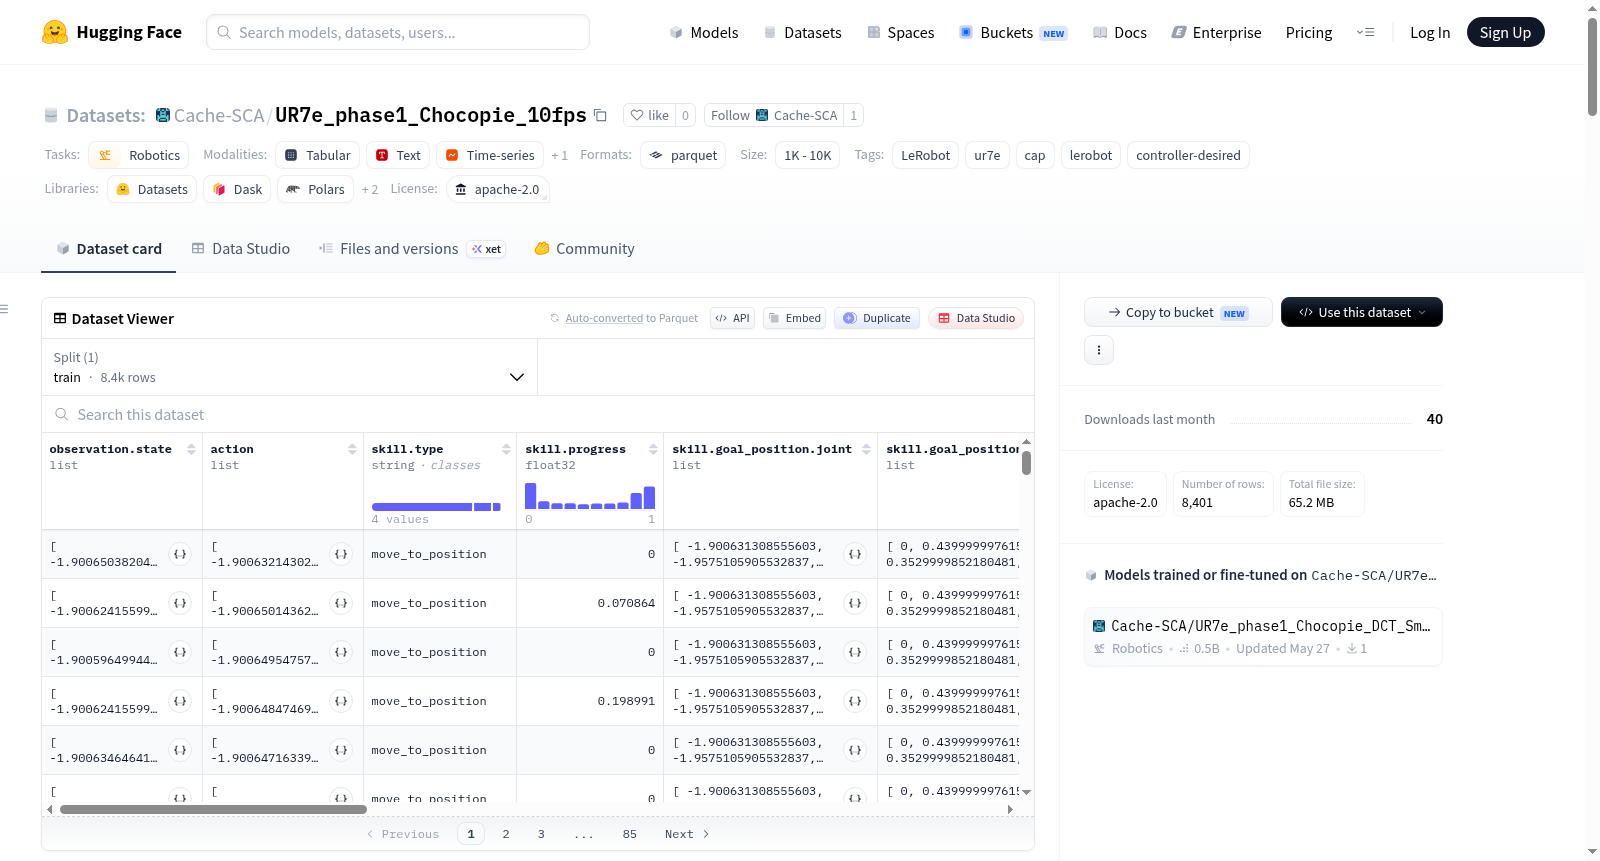Image resolution: width=1600 pixels, height=861 pixels.
Task: Open the Community tab
Action: pyautogui.click(x=584, y=249)
